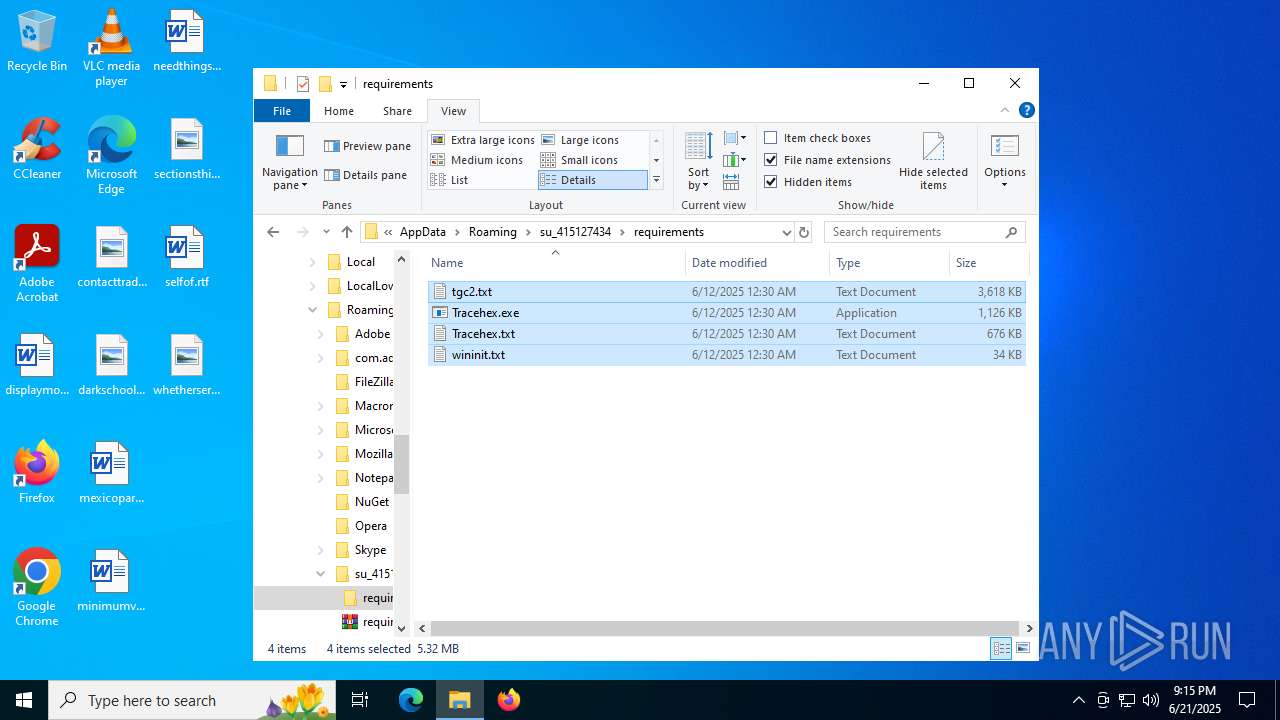1280x720 pixels.
Task: Select Medium icons layout
Action: click(477, 160)
